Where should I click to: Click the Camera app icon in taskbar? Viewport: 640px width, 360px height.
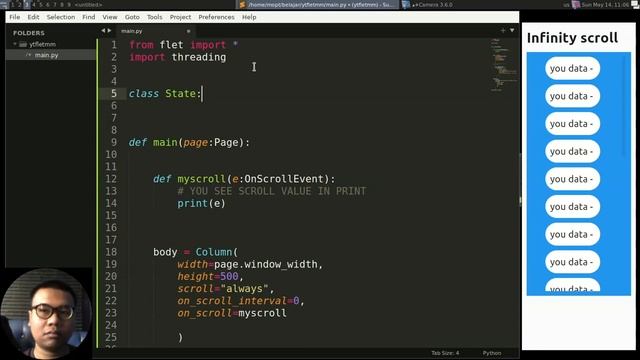(406, 5)
